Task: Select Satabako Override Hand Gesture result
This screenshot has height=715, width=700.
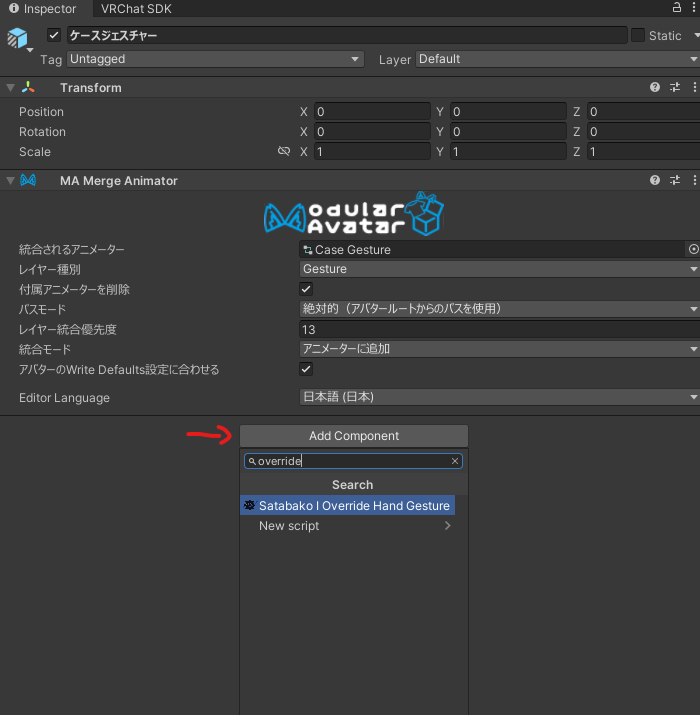Action: 347,505
